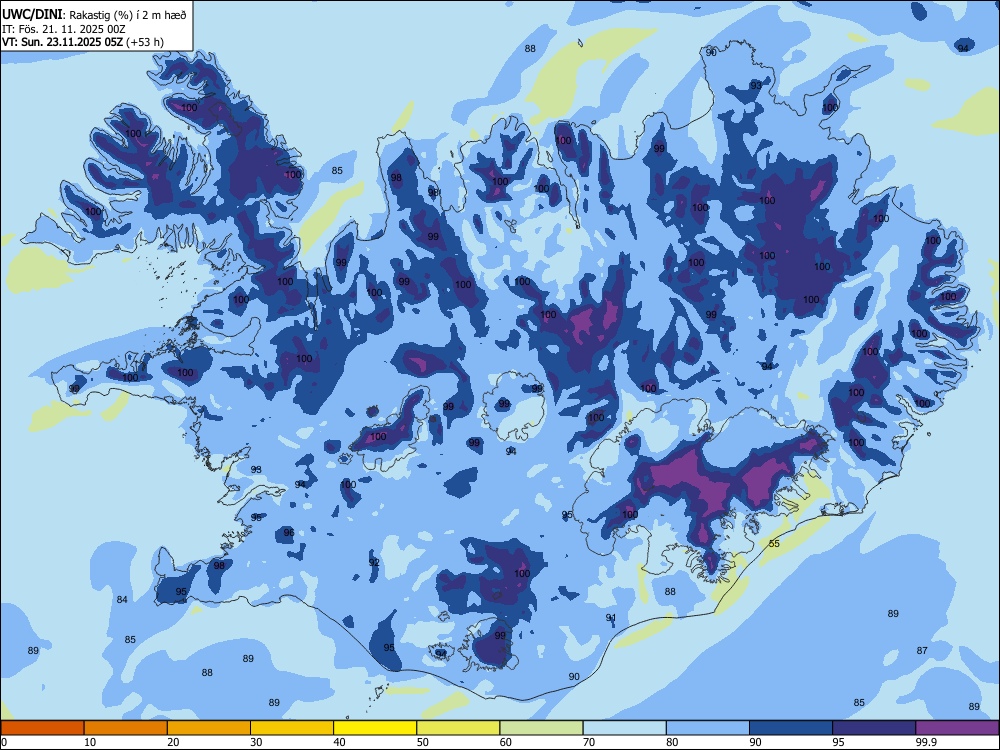This screenshot has width=1000, height=750.
Task: Click the "IT: Fös. 21. 11. 2025 00Z" line
Action: [64, 29]
